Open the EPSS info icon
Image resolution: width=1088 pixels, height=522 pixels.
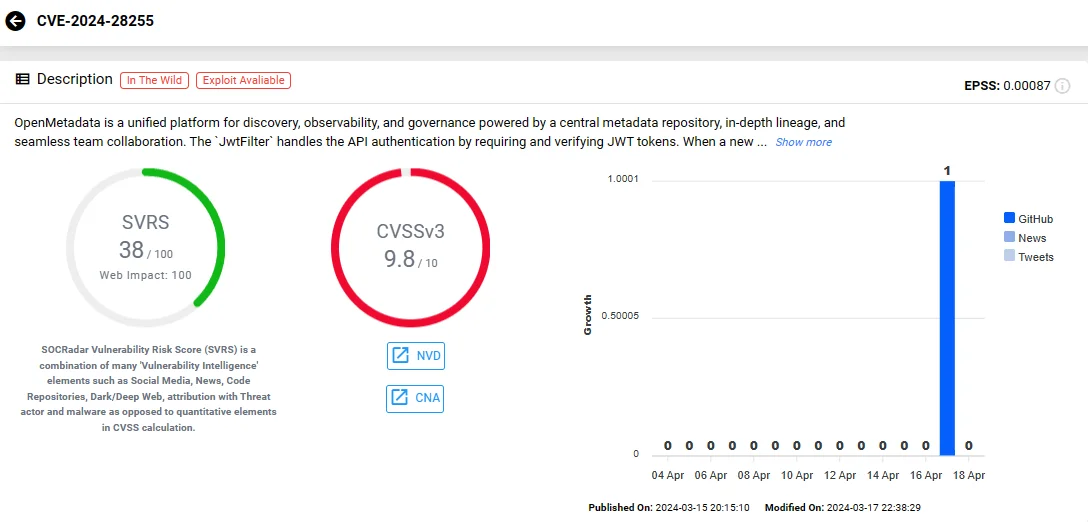click(x=1062, y=86)
